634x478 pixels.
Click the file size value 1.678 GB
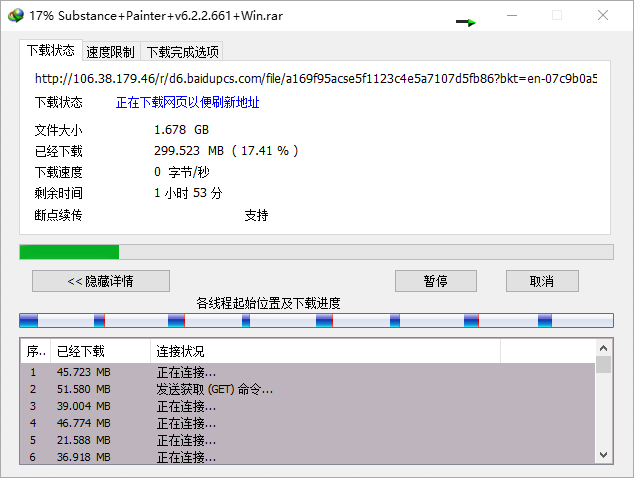pyautogui.click(x=182, y=130)
